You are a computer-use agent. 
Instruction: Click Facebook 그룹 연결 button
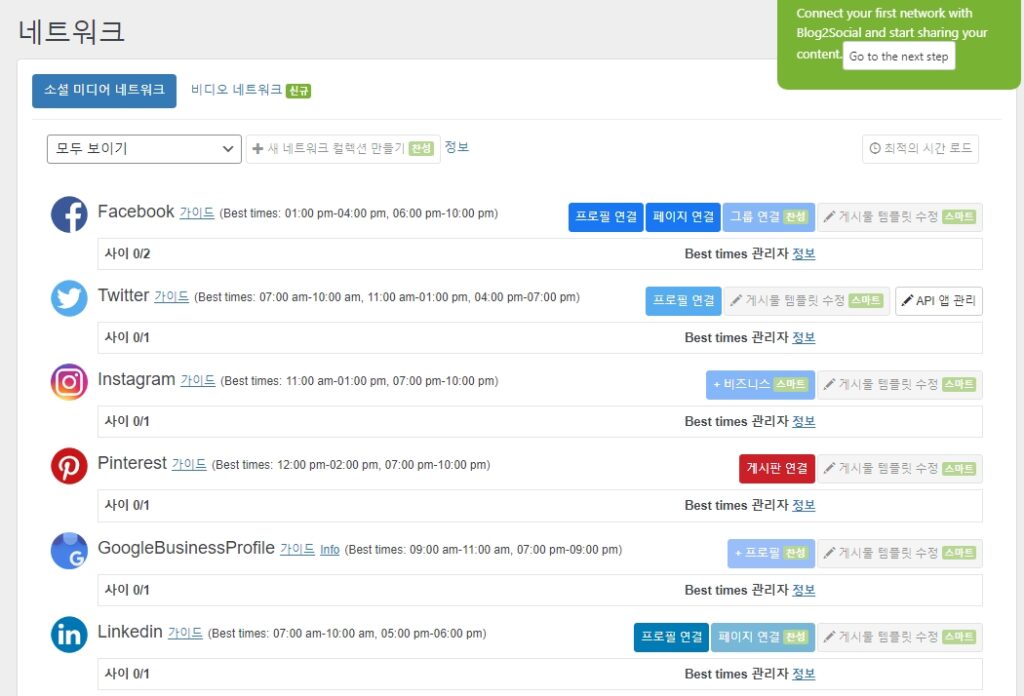769,217
